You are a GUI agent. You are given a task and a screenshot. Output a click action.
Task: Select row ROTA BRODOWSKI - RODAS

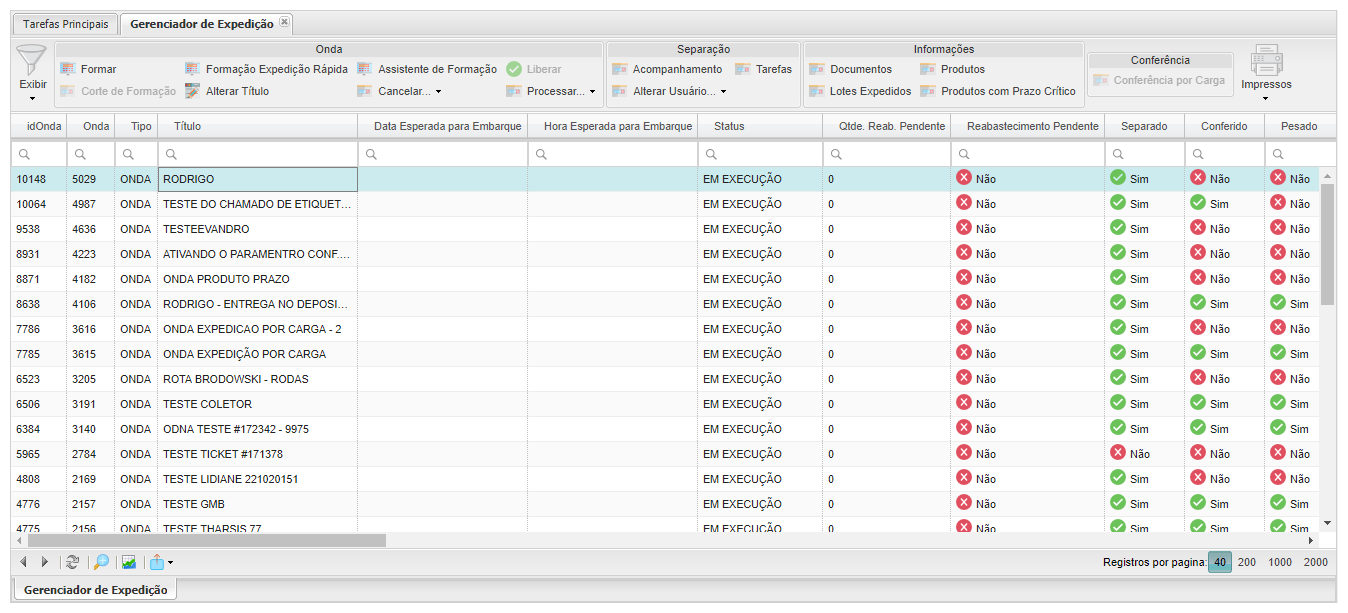(x=665, y=379)
